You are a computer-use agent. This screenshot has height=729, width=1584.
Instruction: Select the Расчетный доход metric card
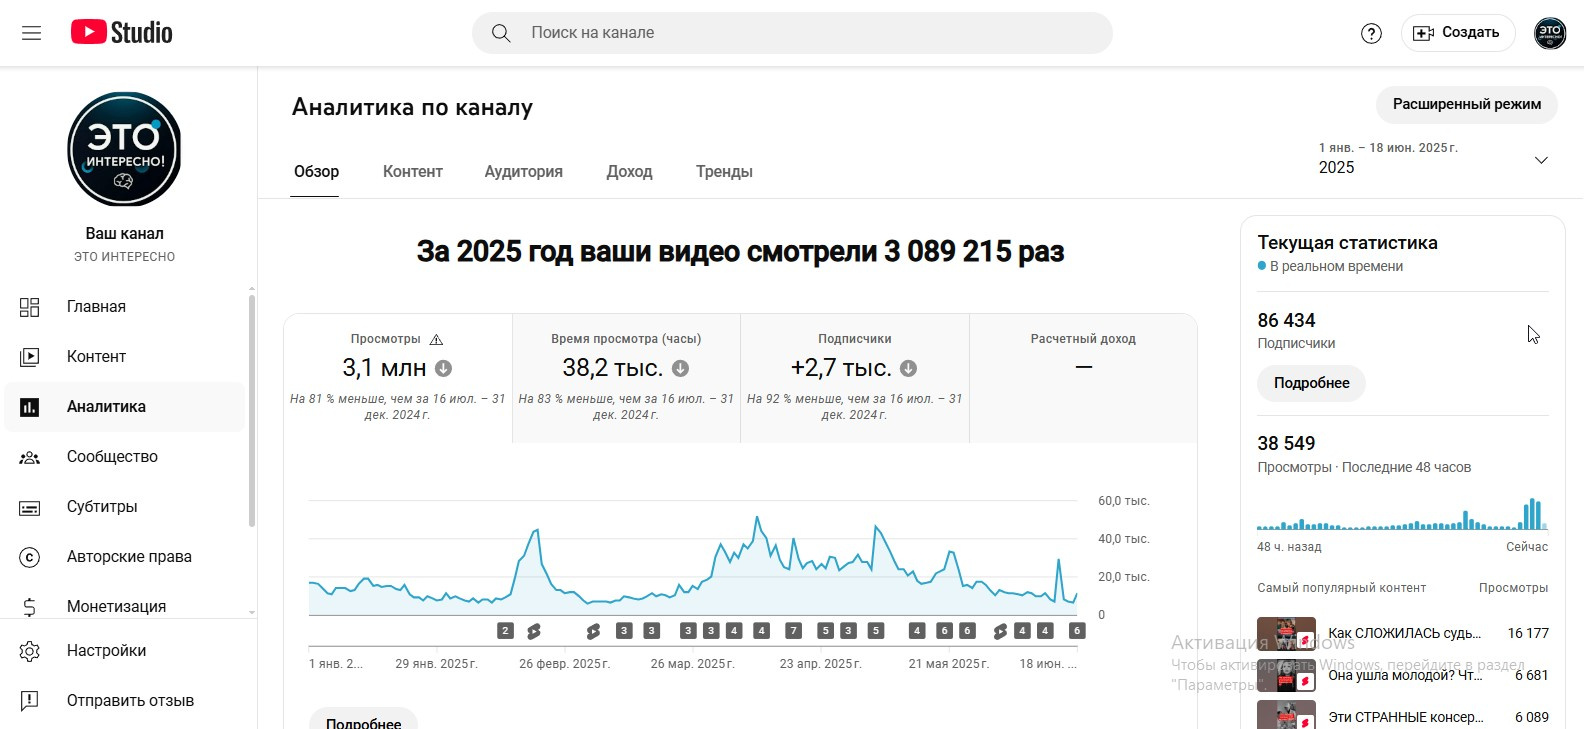tap(1083, 378)
